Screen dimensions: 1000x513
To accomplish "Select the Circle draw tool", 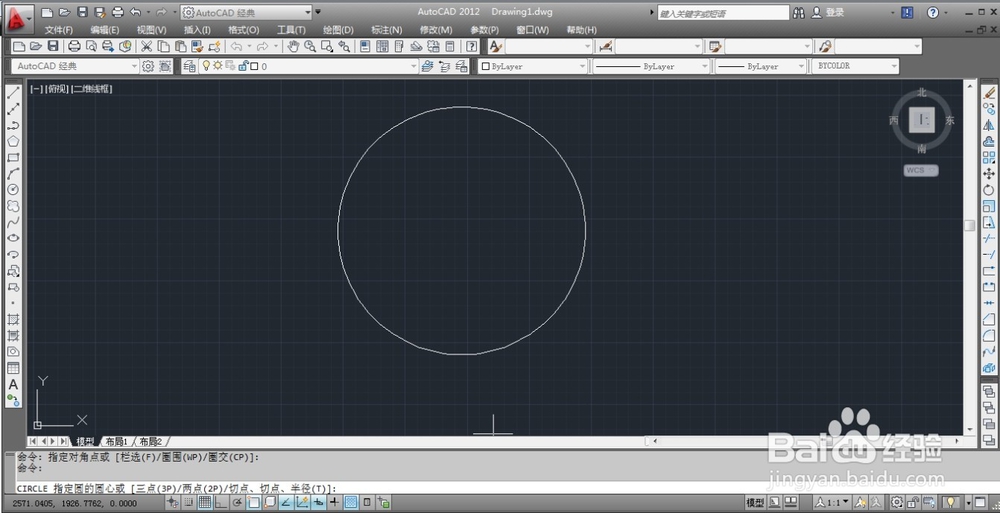I will 13,190.
